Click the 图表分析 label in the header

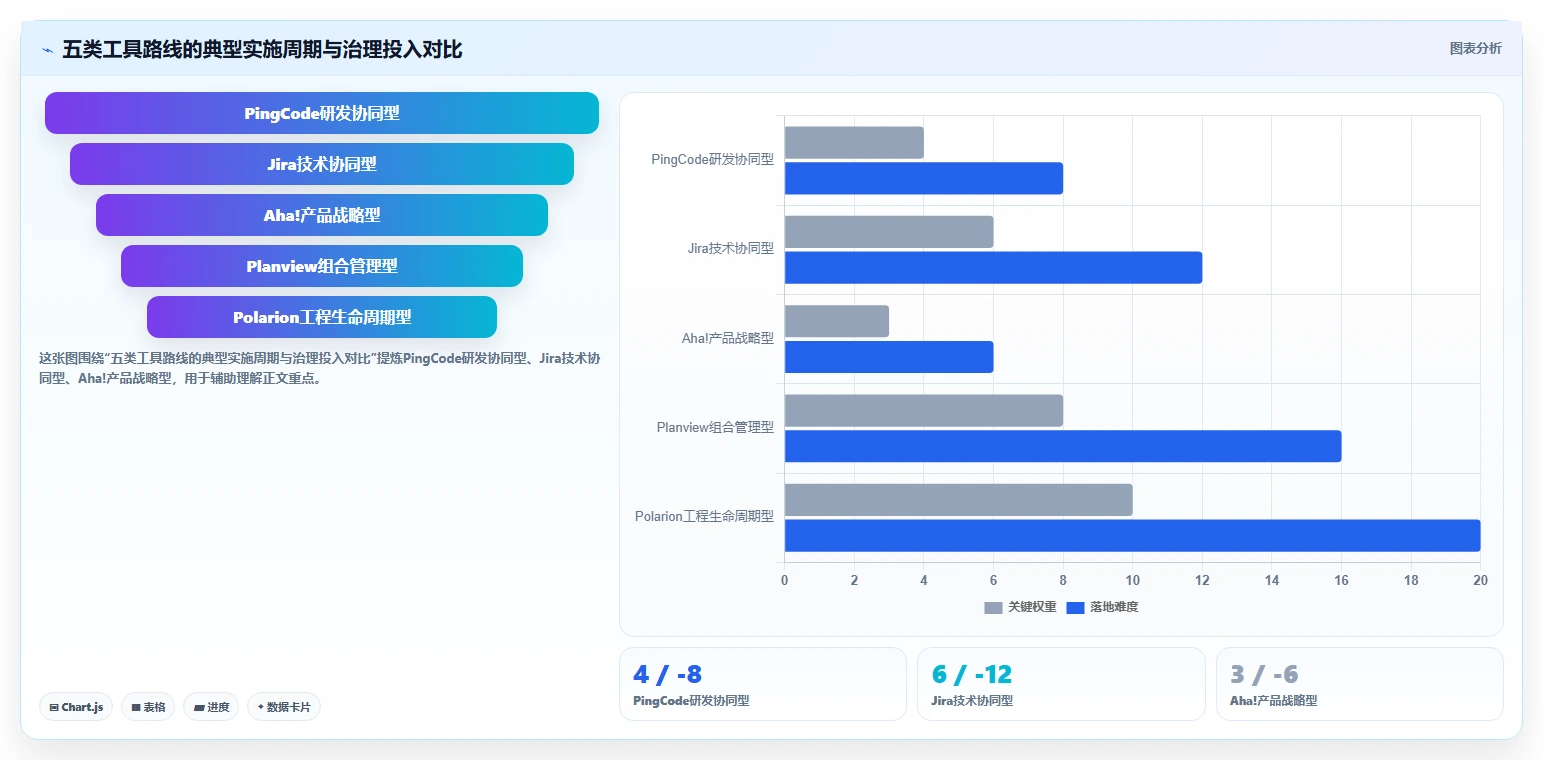point(1475,48)
